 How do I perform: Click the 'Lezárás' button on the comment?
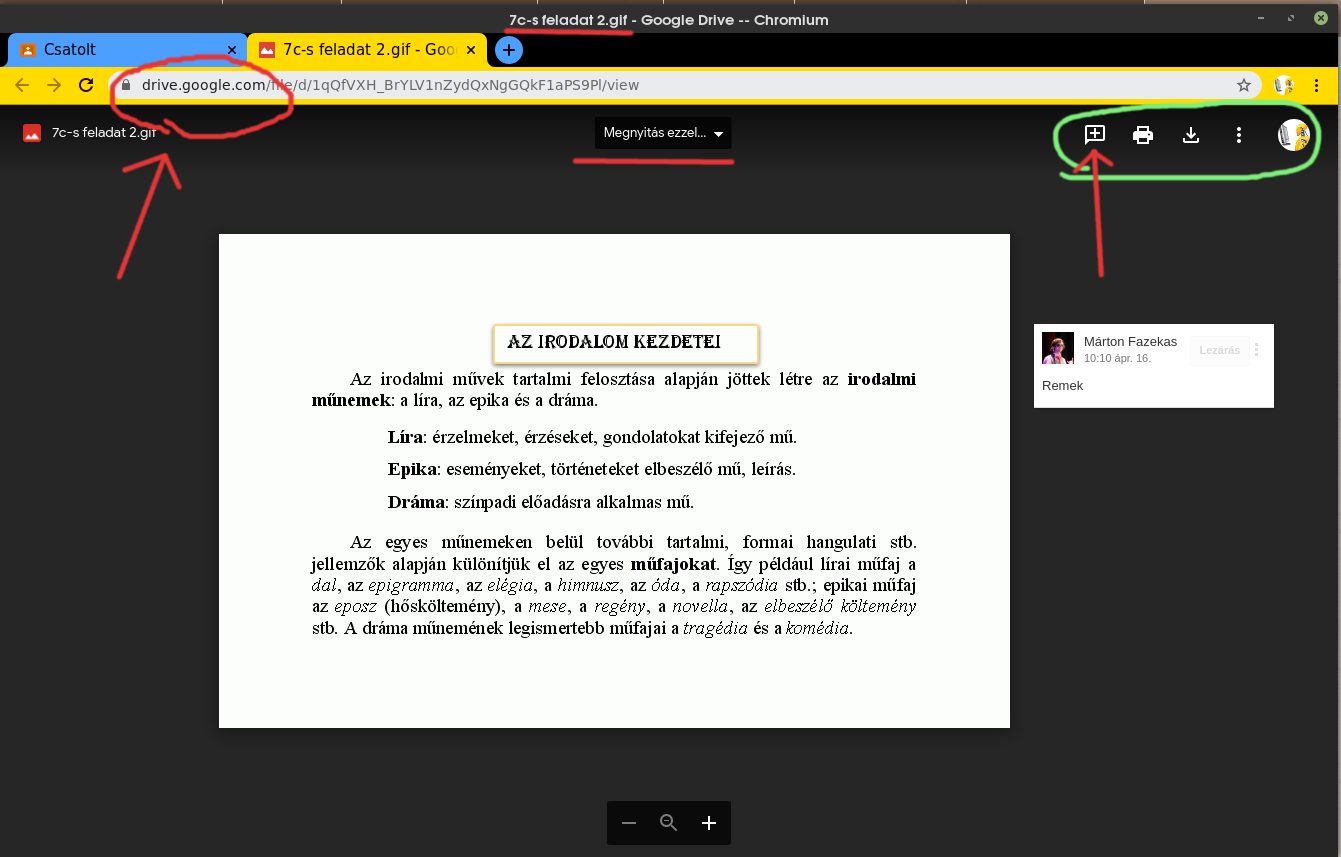[1219, 350]
